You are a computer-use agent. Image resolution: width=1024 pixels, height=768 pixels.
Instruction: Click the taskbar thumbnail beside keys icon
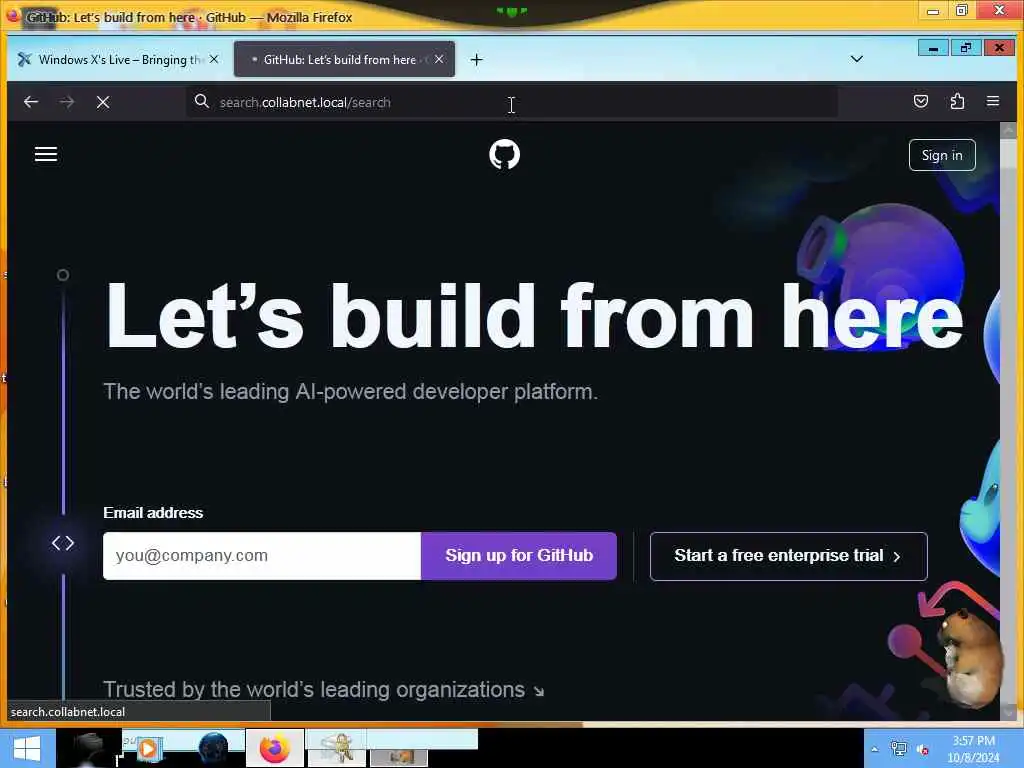(x=398, y=757)
